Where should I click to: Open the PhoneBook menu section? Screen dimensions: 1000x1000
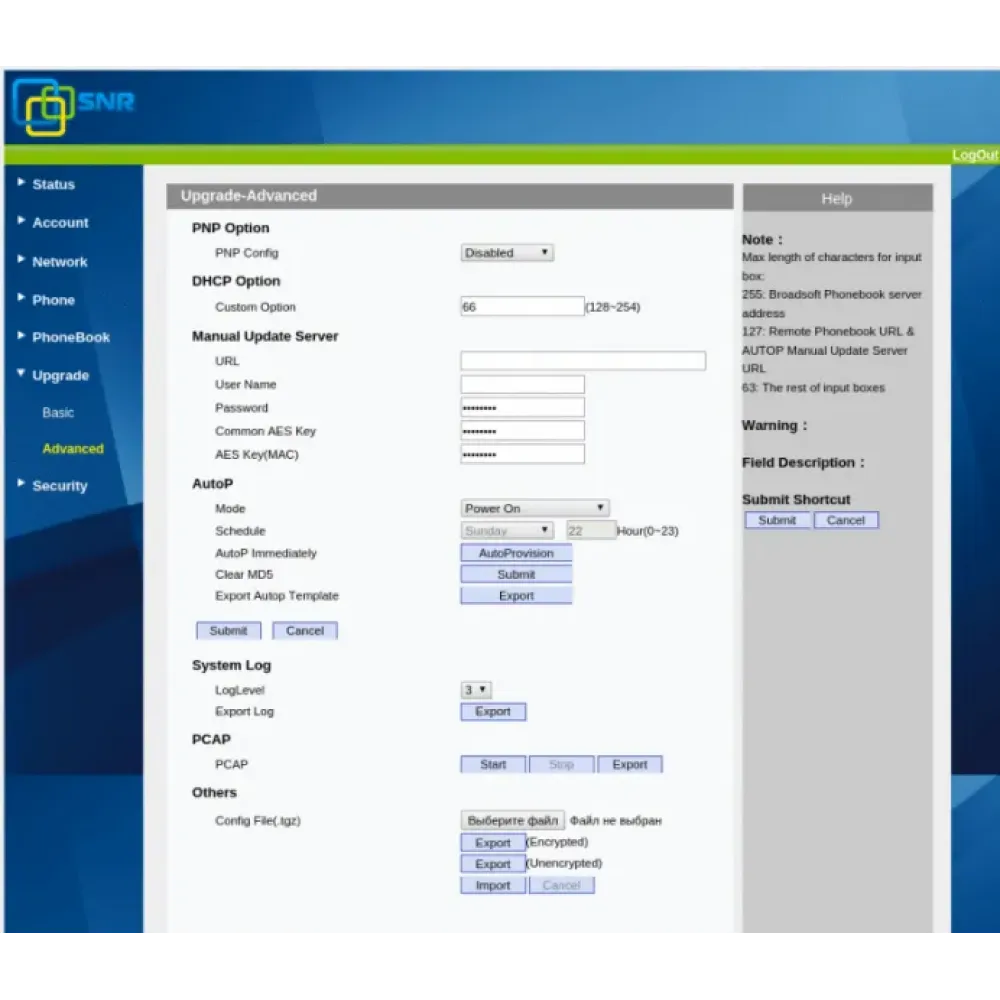[71, 337]
